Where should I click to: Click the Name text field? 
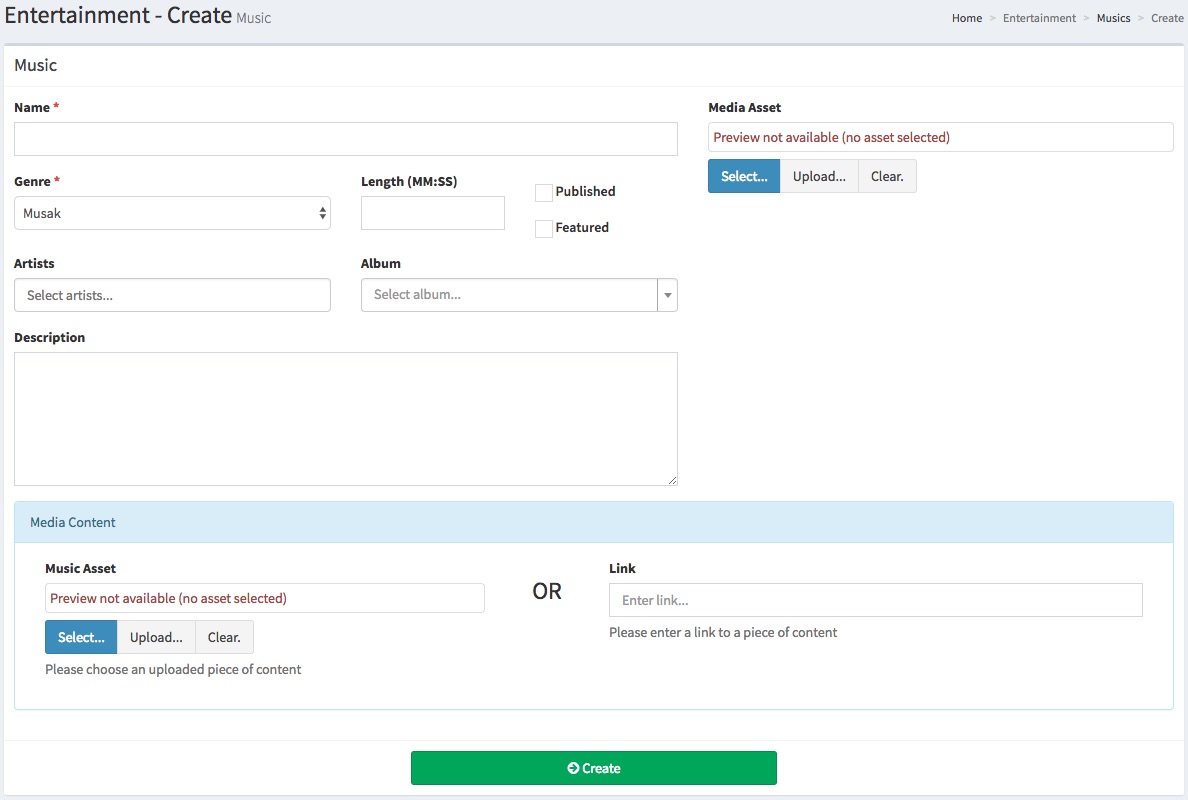(345, 139)
